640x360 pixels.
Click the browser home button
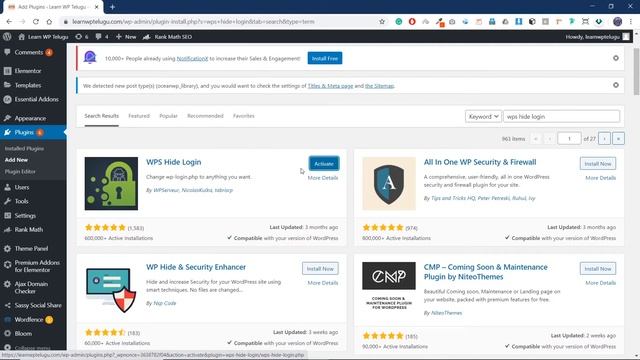(49, 22)
